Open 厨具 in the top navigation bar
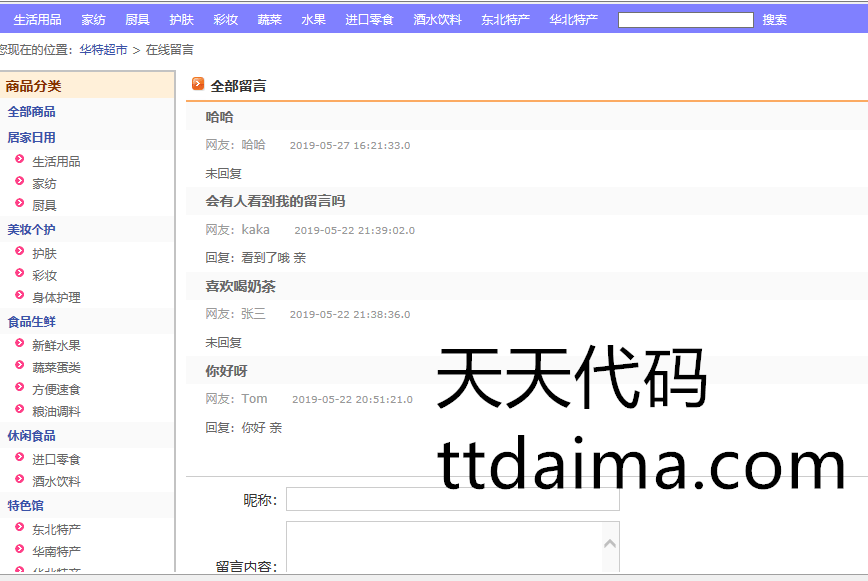This screenshot has height=581, width=868. [x=137, y=20]
